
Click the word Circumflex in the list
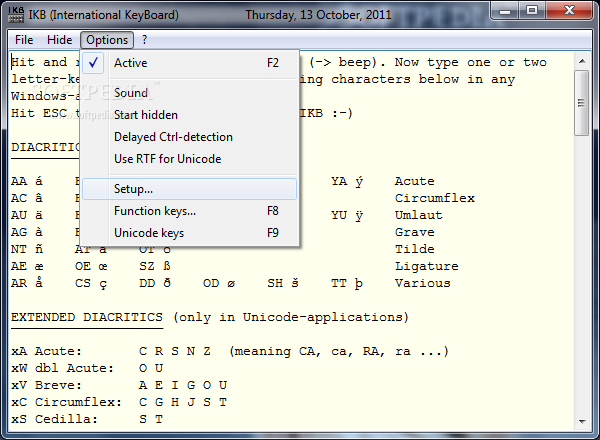click(435, 198)
